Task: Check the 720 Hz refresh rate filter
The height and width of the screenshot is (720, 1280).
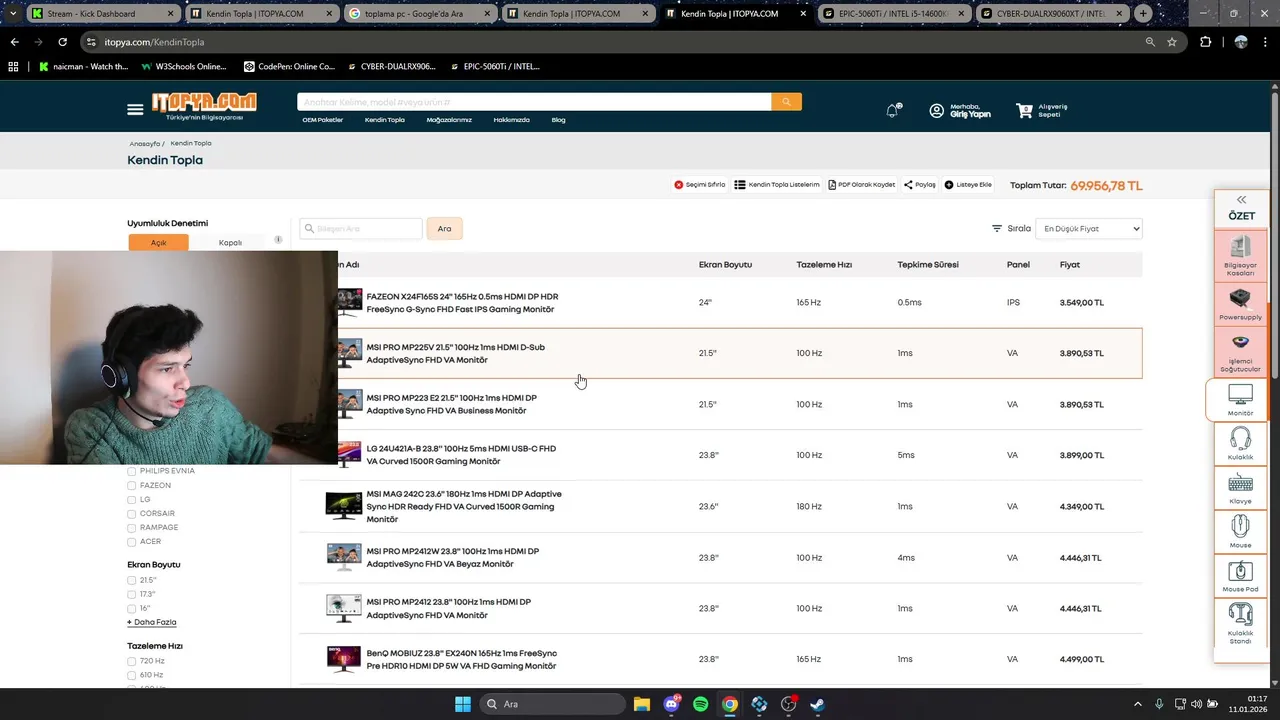Action: point(131,661)
